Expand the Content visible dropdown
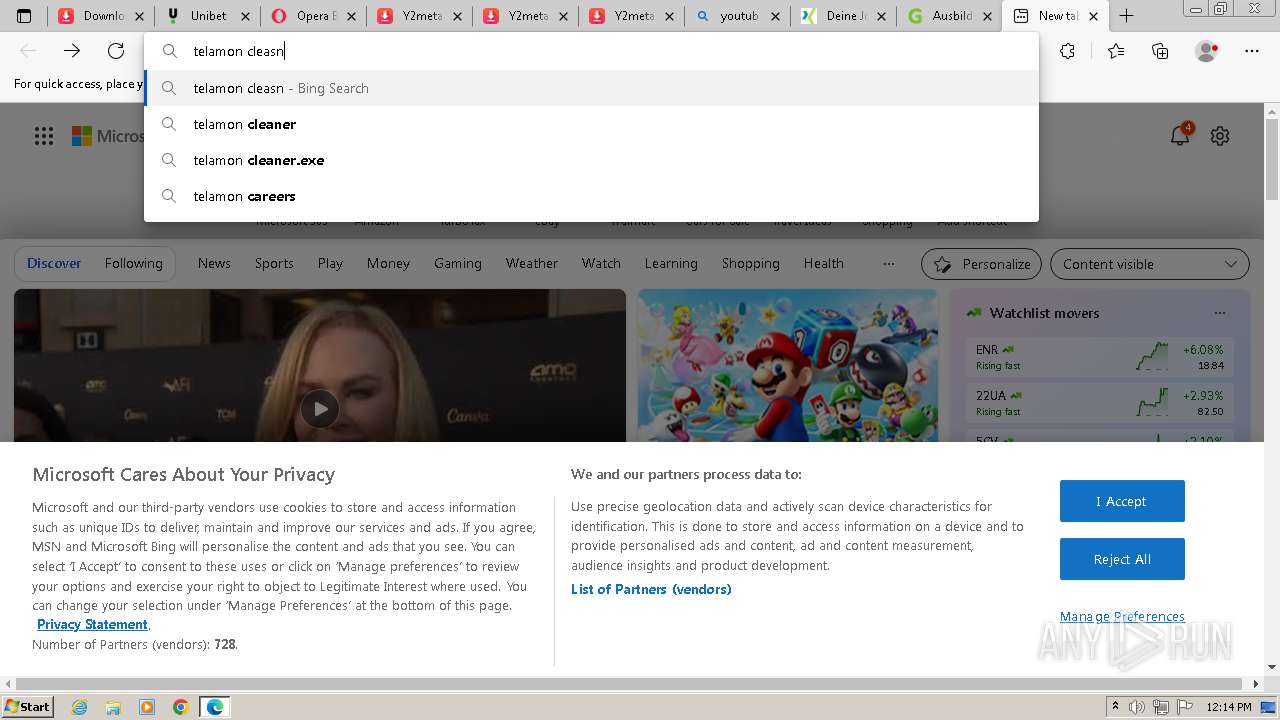 coord(1149,264)
